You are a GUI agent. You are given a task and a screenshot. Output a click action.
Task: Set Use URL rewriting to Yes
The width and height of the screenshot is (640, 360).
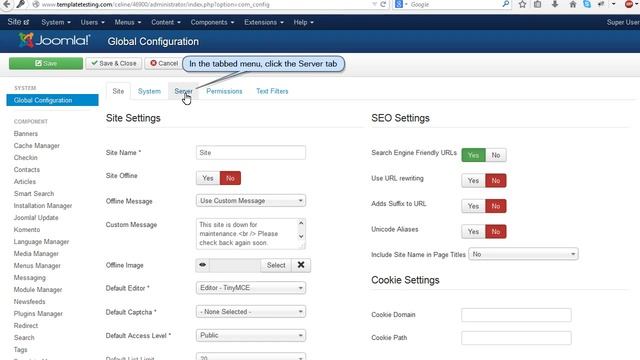473,180
